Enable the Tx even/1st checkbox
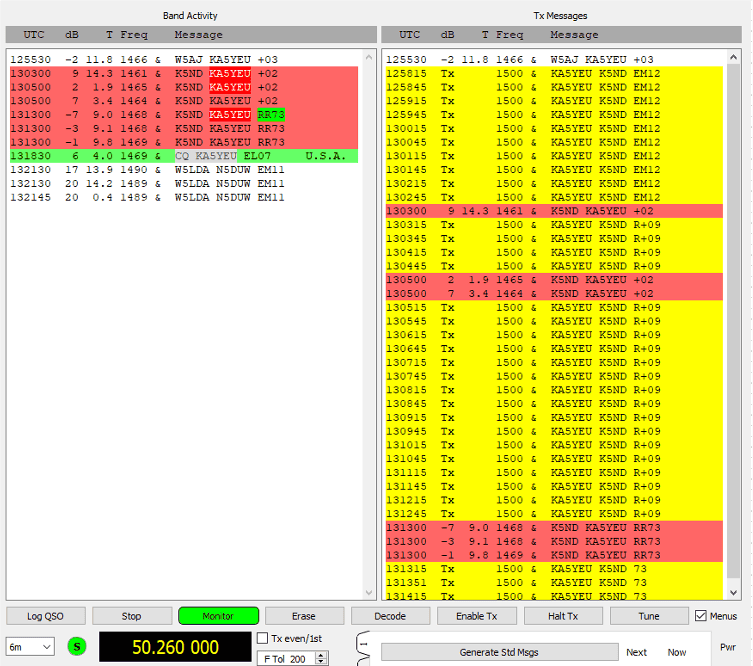Viewport: 753px width, 666px height. coord(263,638)
